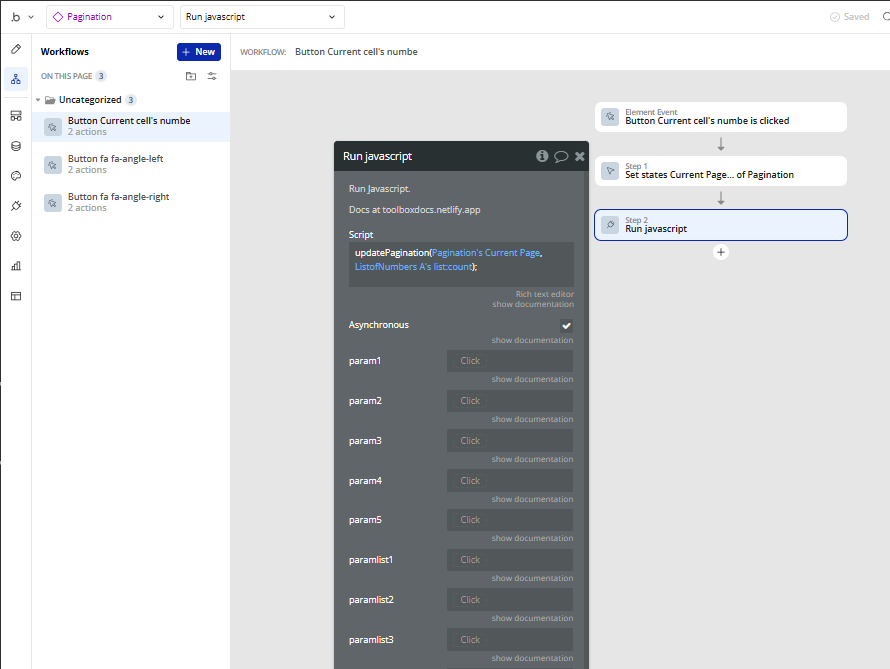Open the Settings tab gear icon
The width and height of the screenshot is (890, 669).
point(16,236)
